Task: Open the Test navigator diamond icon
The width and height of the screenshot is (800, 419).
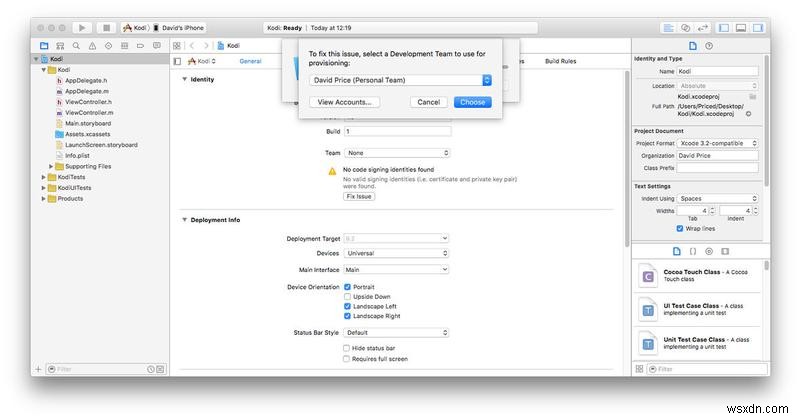Action: [108, 45]
